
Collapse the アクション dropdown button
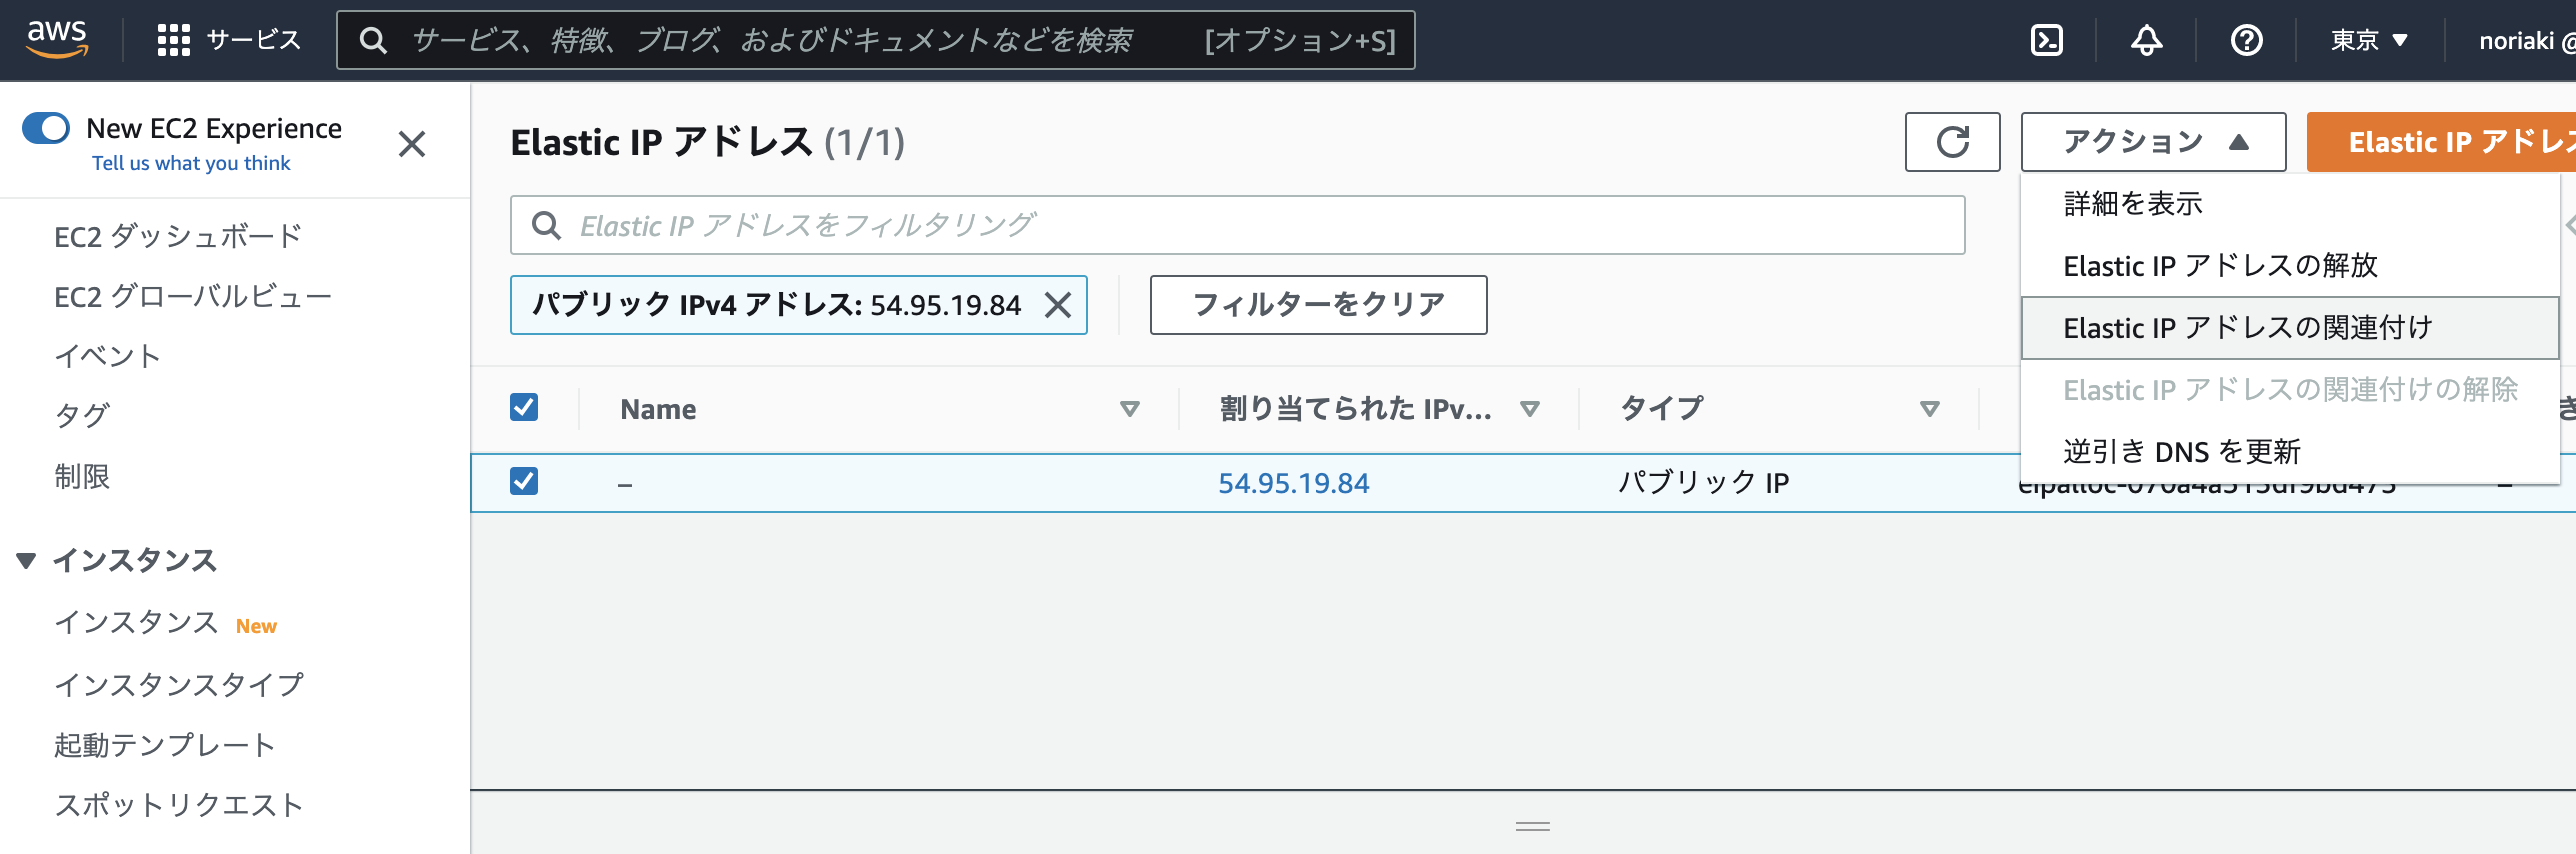pyautogui.click(x=2153, y=142)
